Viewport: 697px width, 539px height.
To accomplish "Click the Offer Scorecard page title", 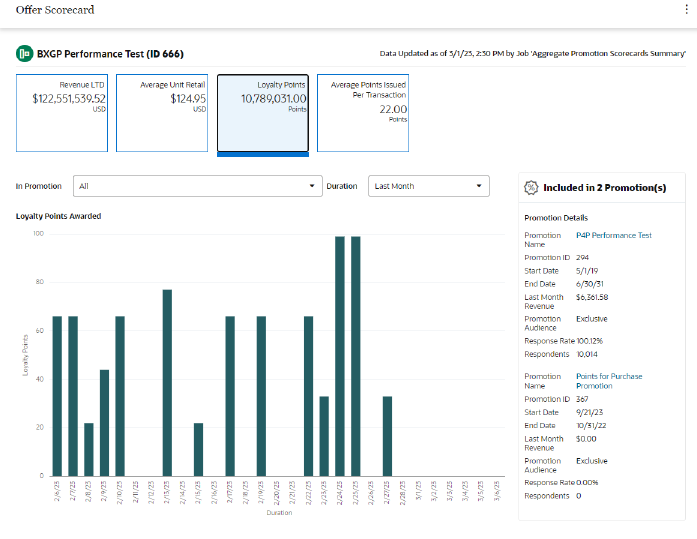I will pyautogui.click(x=55, y=10).
